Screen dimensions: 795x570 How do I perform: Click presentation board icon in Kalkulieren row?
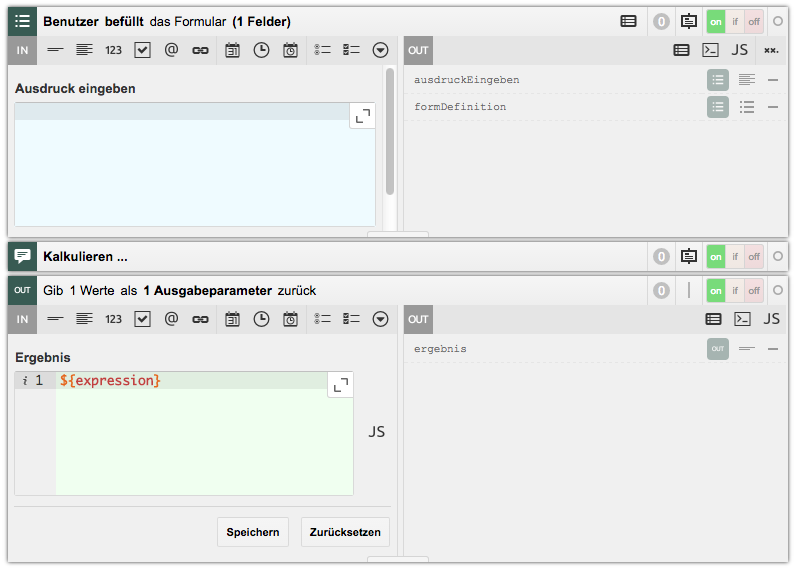689,257
